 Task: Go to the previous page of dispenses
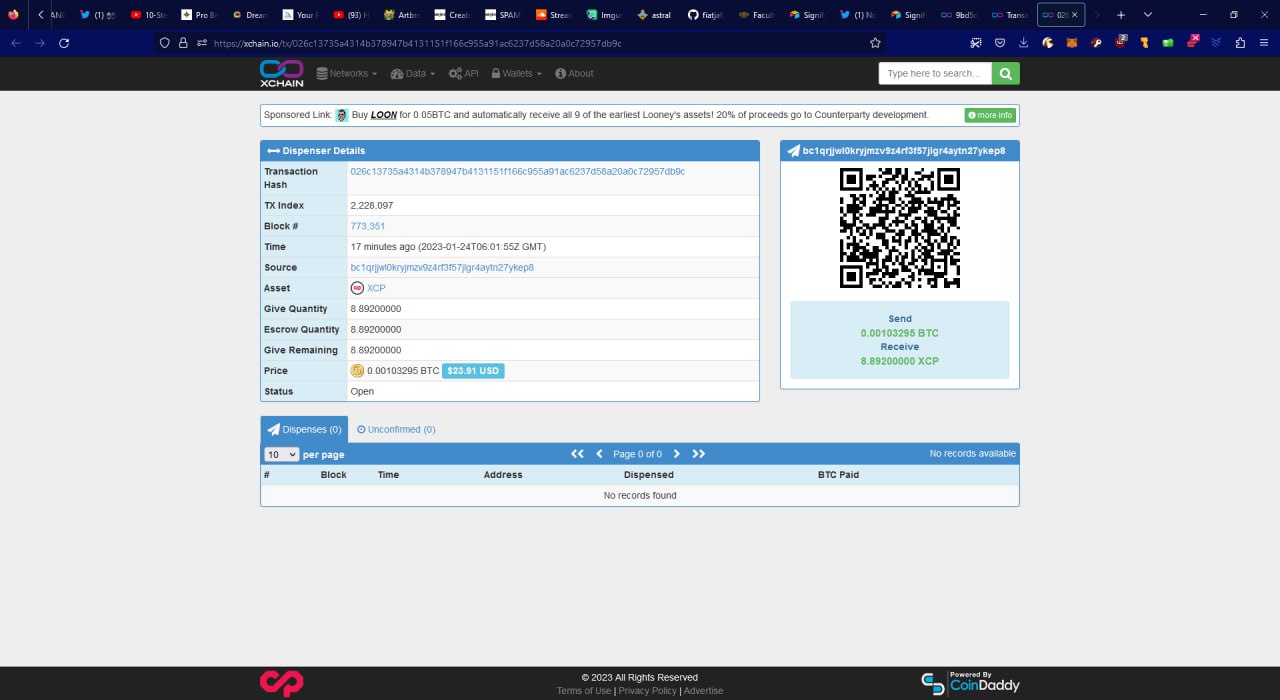tap(600, 454)
